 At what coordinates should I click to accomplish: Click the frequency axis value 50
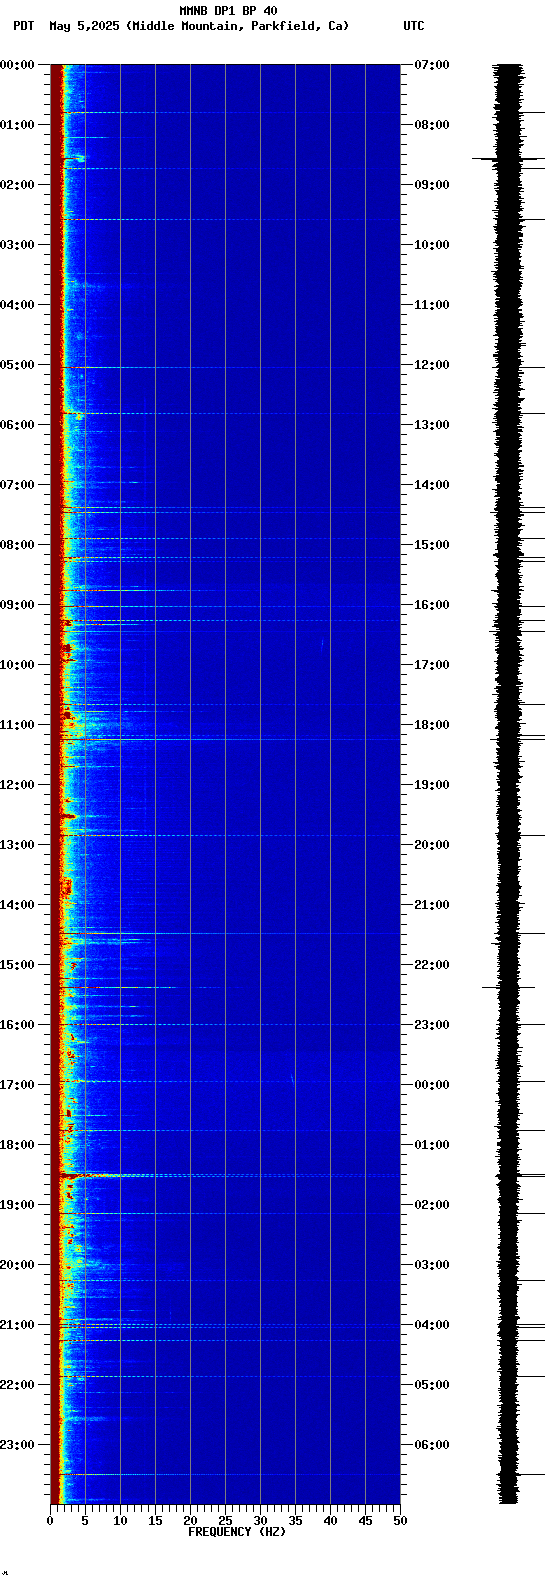coord(400,1521)
